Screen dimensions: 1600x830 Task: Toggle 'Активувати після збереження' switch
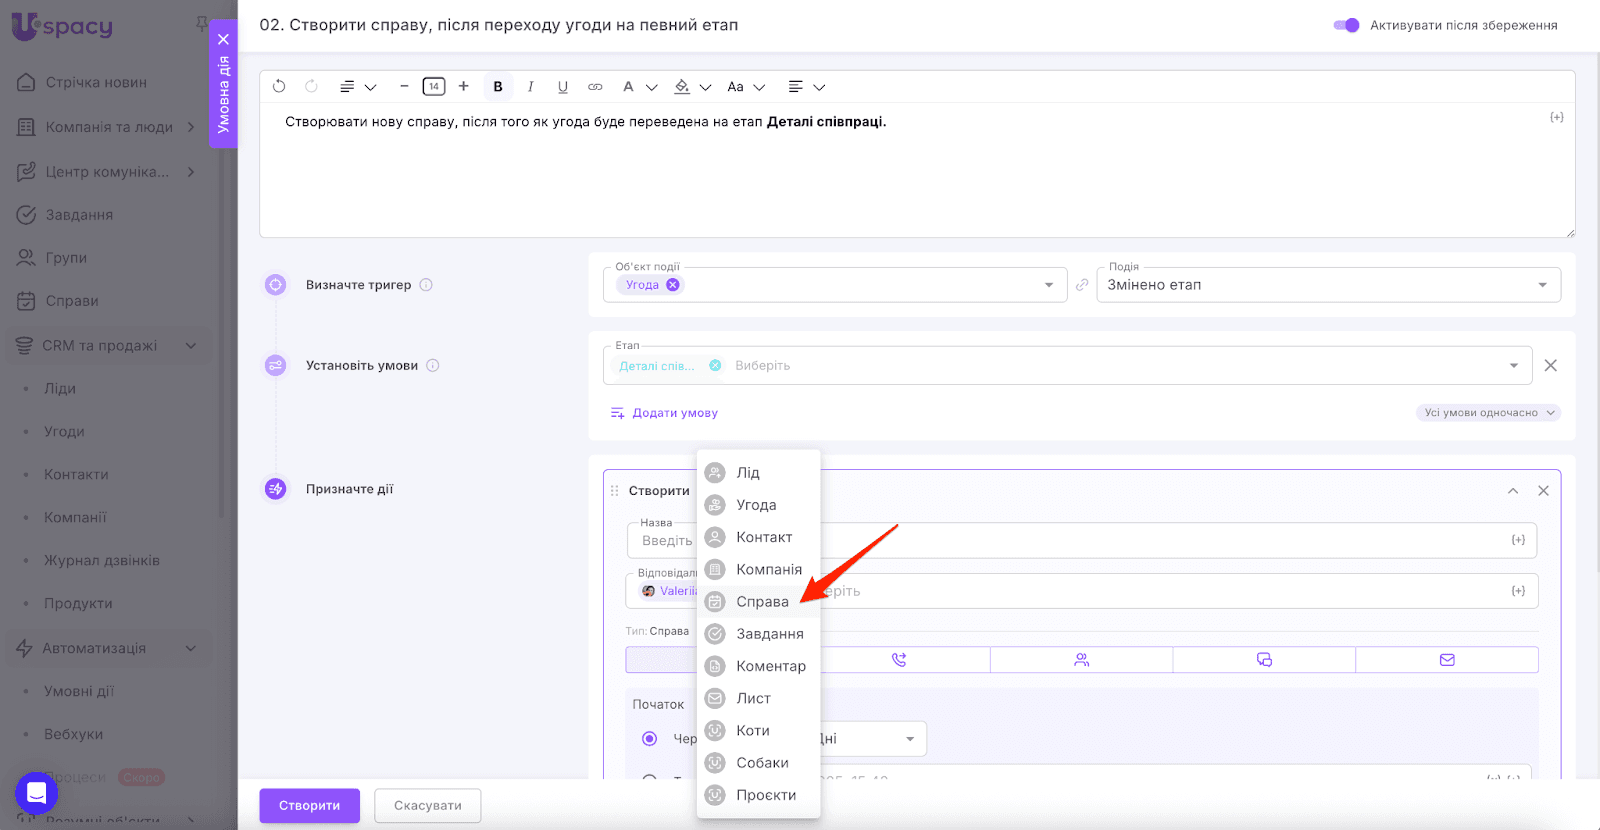click(1346, 25)
